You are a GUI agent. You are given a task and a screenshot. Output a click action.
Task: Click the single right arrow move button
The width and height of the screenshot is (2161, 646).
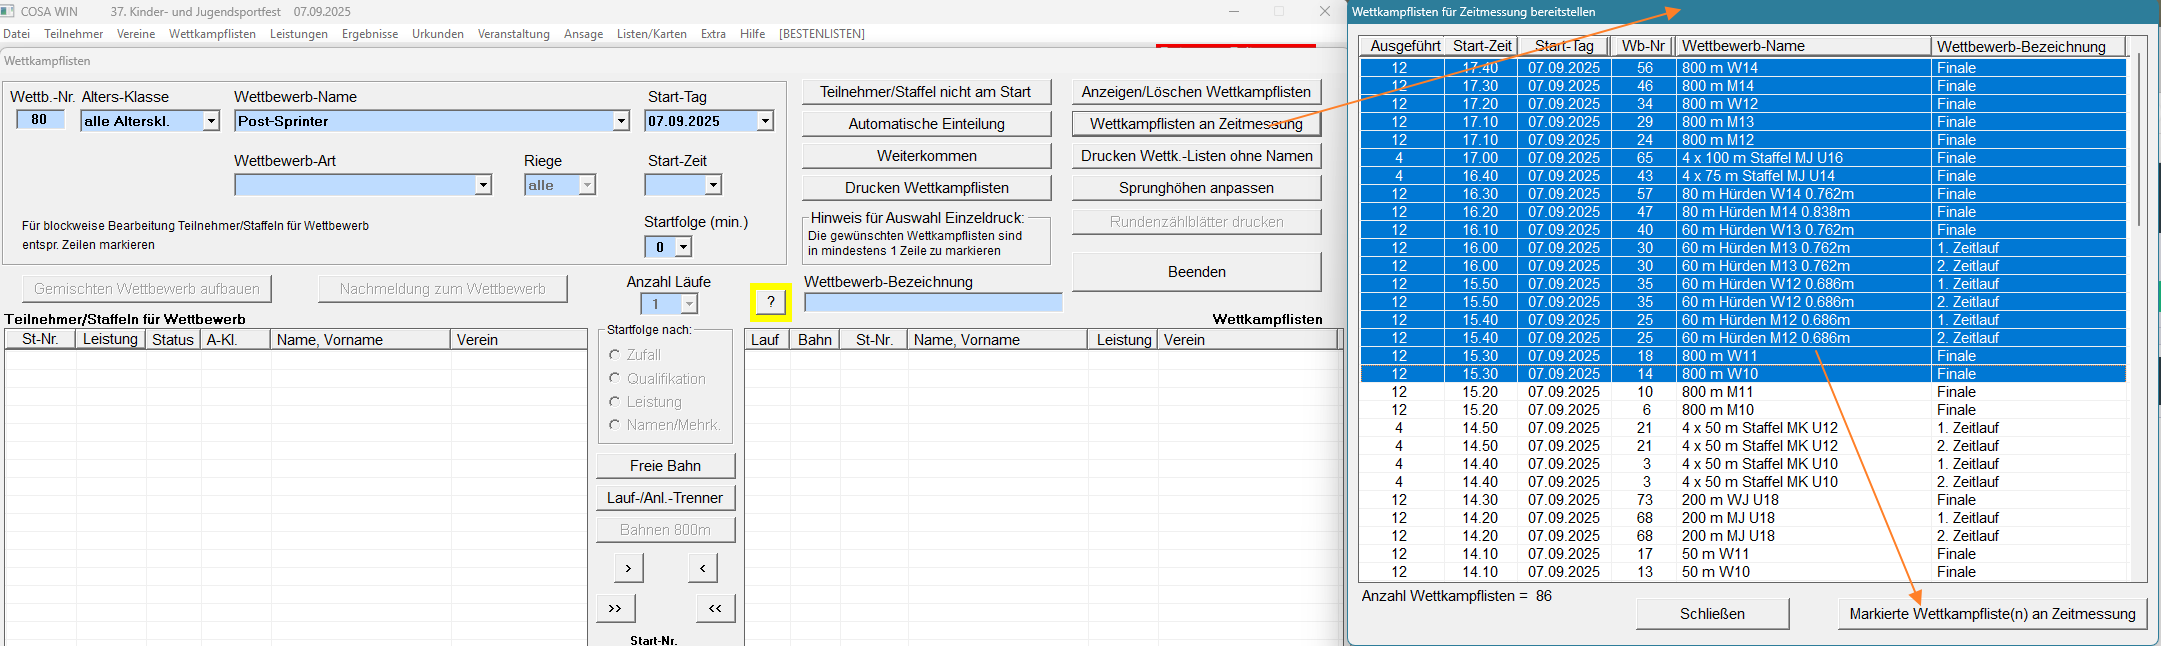627,568
